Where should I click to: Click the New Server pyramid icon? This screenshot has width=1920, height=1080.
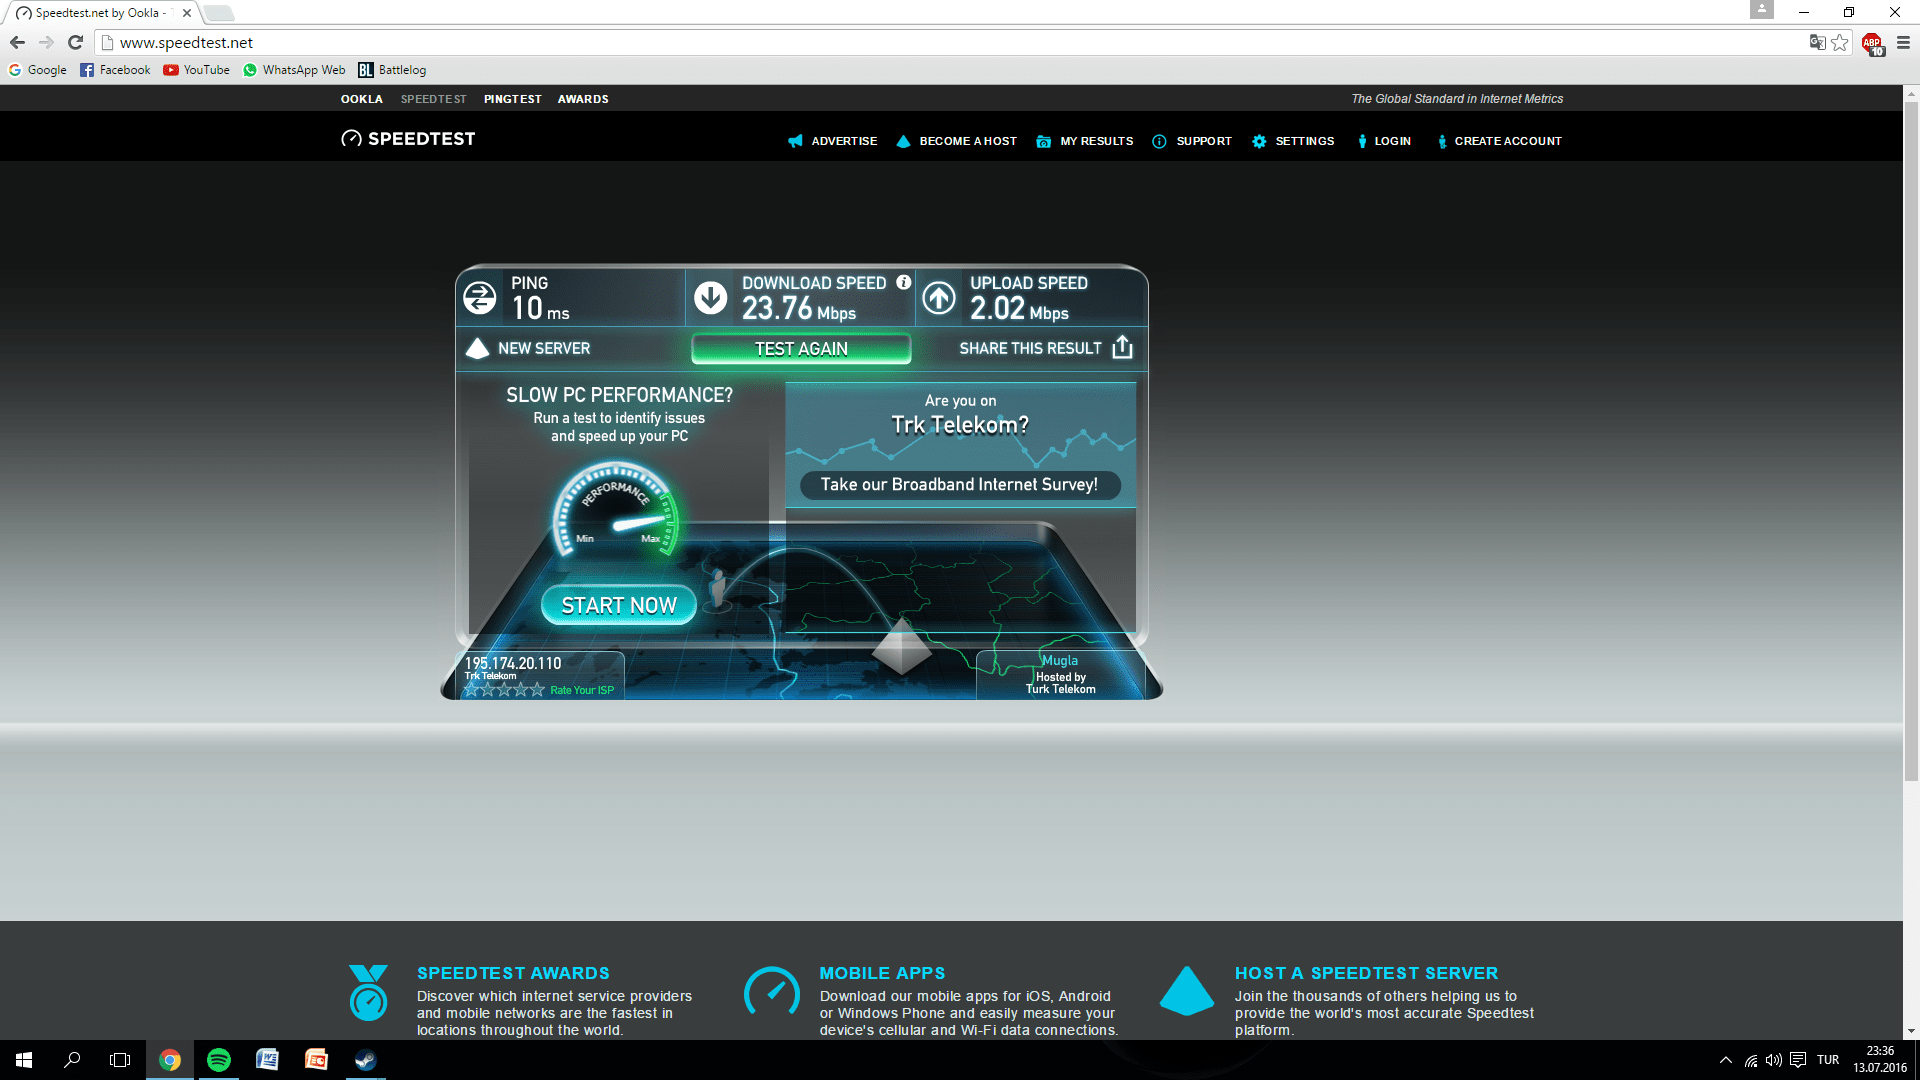(x=478, y=348)
